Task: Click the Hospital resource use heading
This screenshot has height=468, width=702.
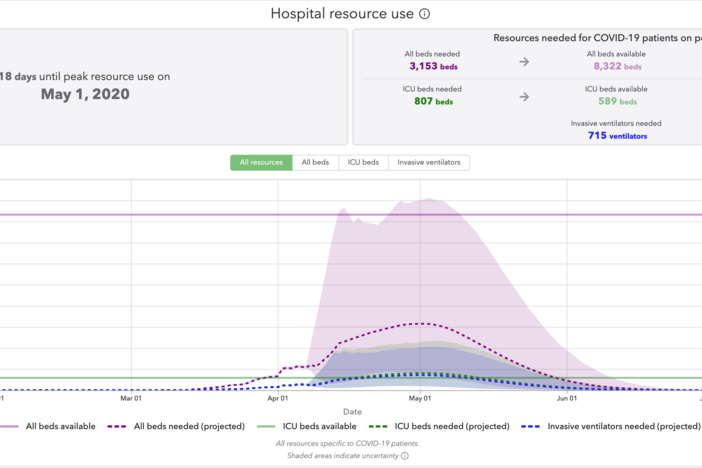Action: coord(342,14)
